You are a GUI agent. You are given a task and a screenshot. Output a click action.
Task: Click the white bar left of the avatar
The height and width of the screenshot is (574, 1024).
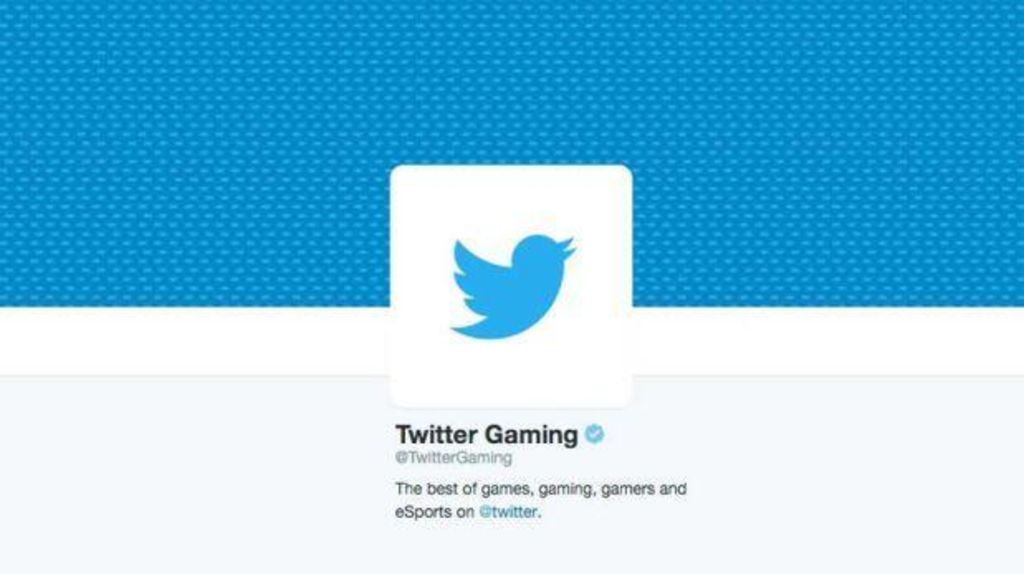[195, 341]
